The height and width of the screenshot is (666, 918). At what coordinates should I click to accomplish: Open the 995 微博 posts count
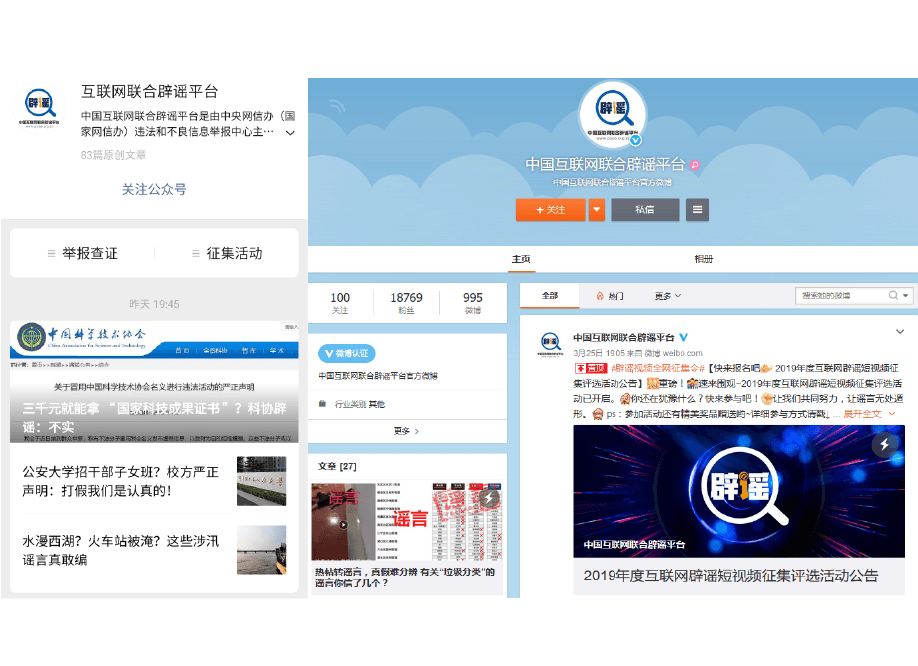472,303
